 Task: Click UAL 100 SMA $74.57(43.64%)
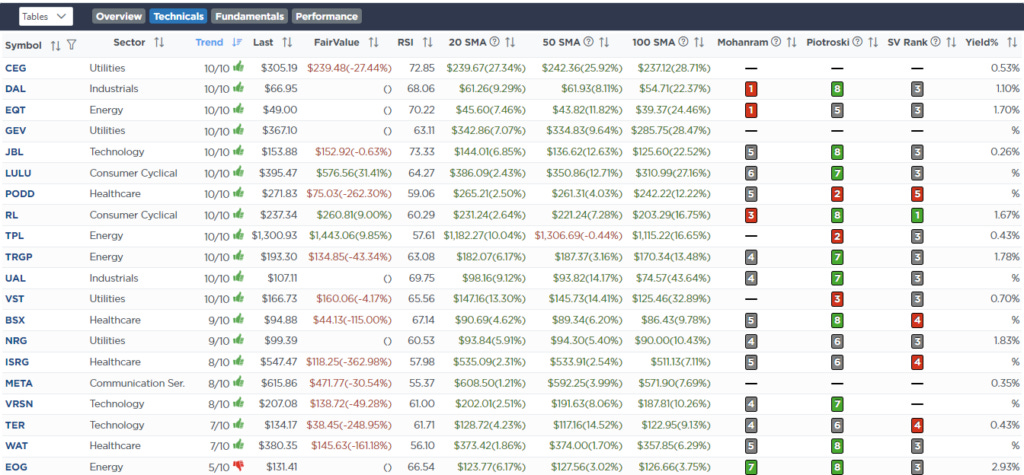(673, 278)
